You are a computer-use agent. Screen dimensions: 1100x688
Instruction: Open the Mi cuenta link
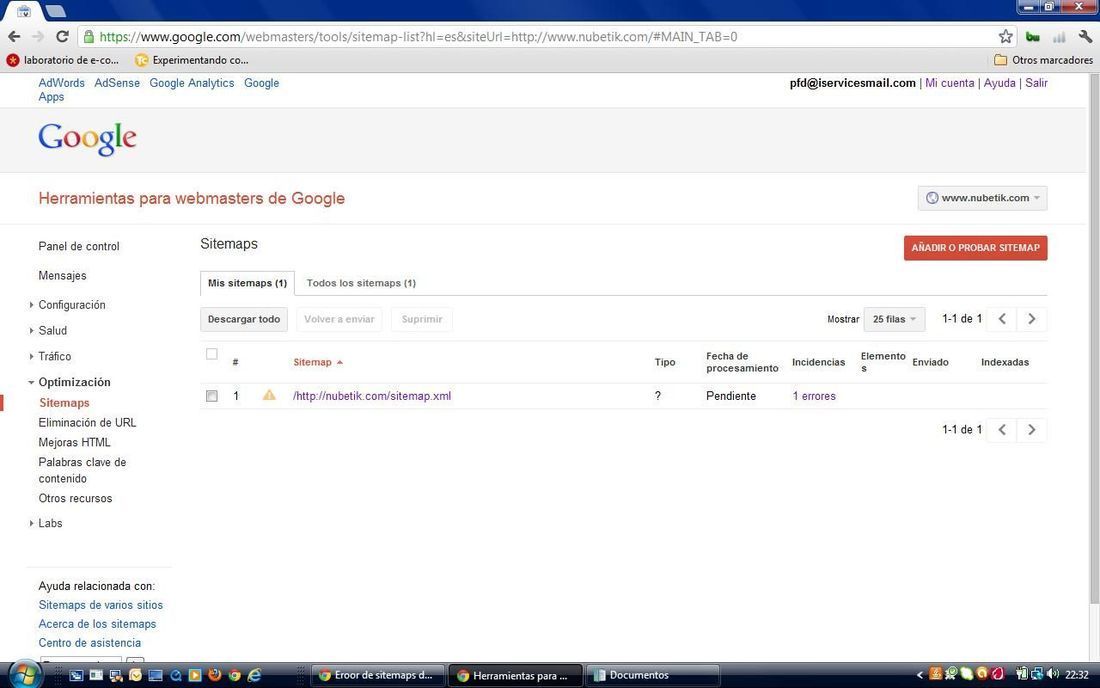coord(949,83)
